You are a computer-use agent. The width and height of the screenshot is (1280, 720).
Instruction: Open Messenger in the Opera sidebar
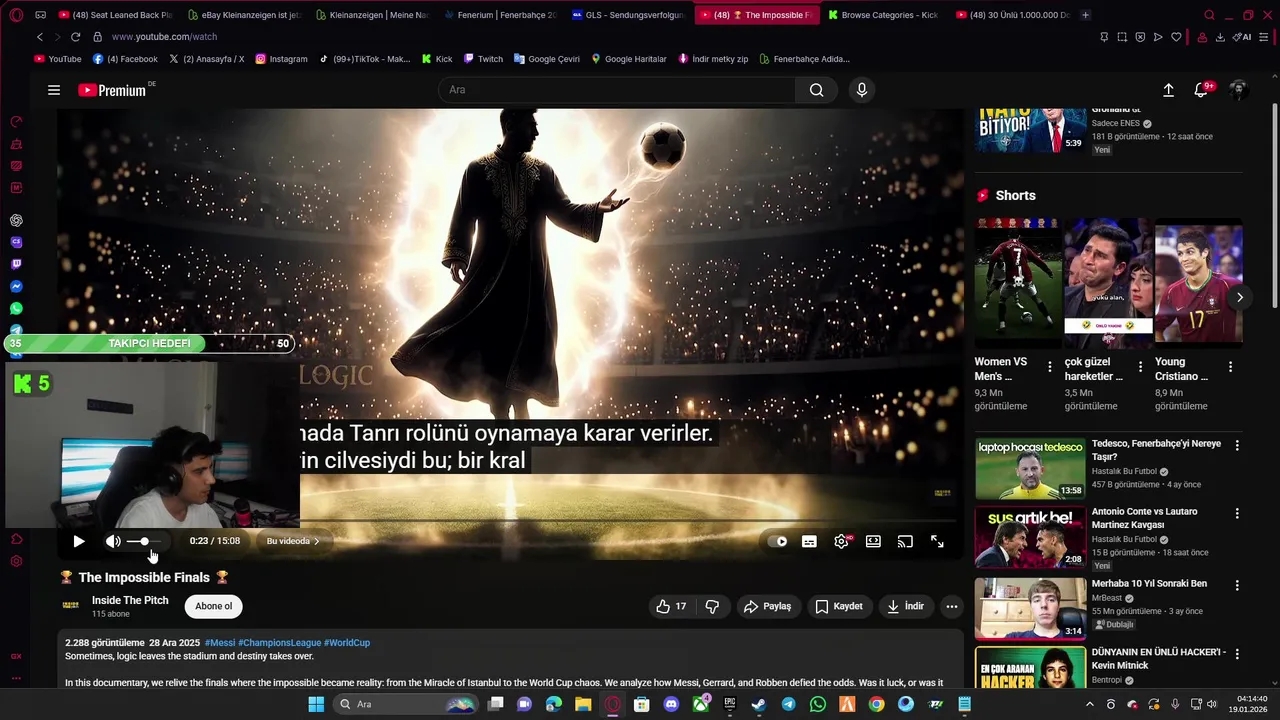point(16,287)
